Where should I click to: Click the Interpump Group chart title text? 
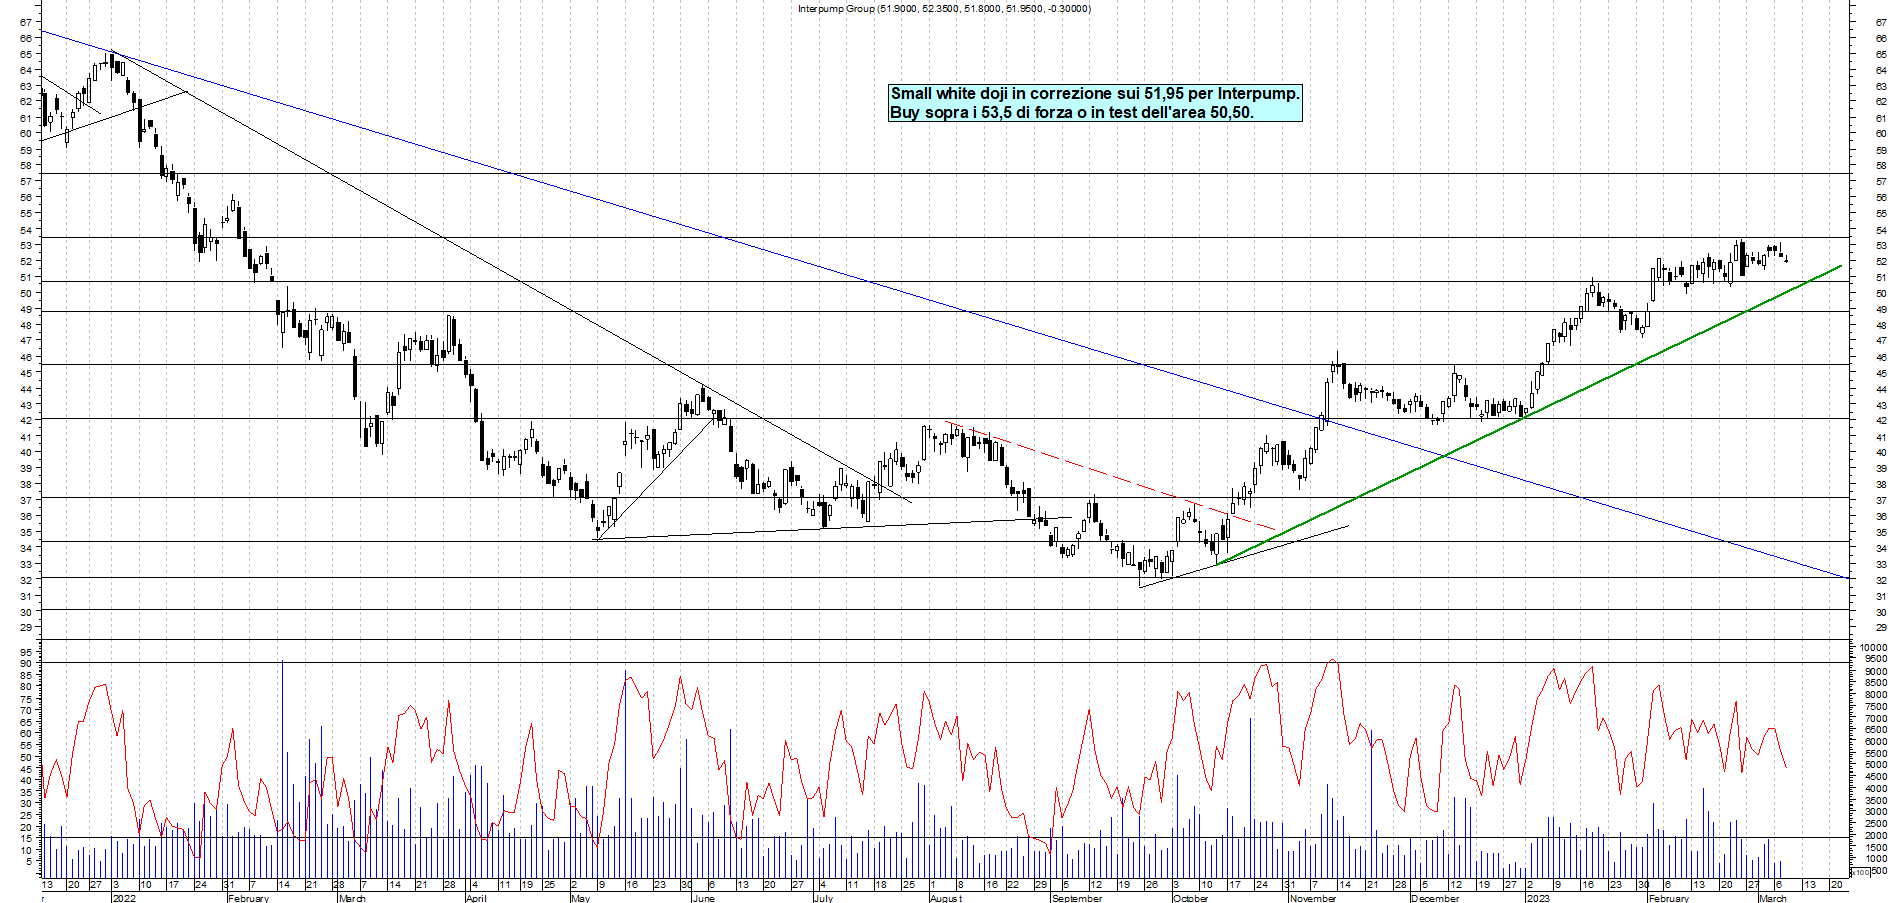(944, 9)
